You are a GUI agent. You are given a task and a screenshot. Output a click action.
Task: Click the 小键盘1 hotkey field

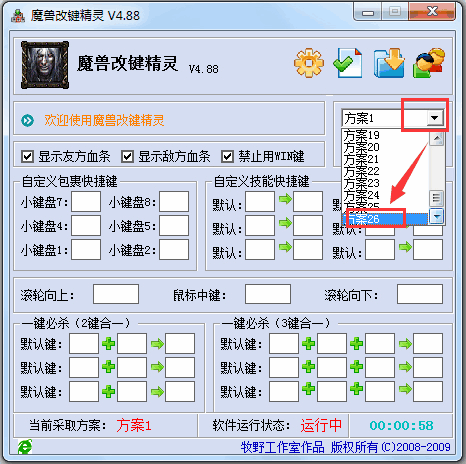(86, 250)
